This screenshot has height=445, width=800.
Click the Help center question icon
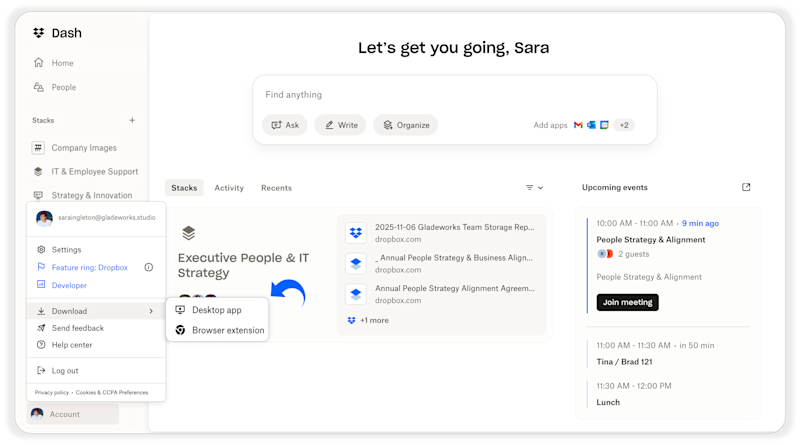tap(41, 345)
